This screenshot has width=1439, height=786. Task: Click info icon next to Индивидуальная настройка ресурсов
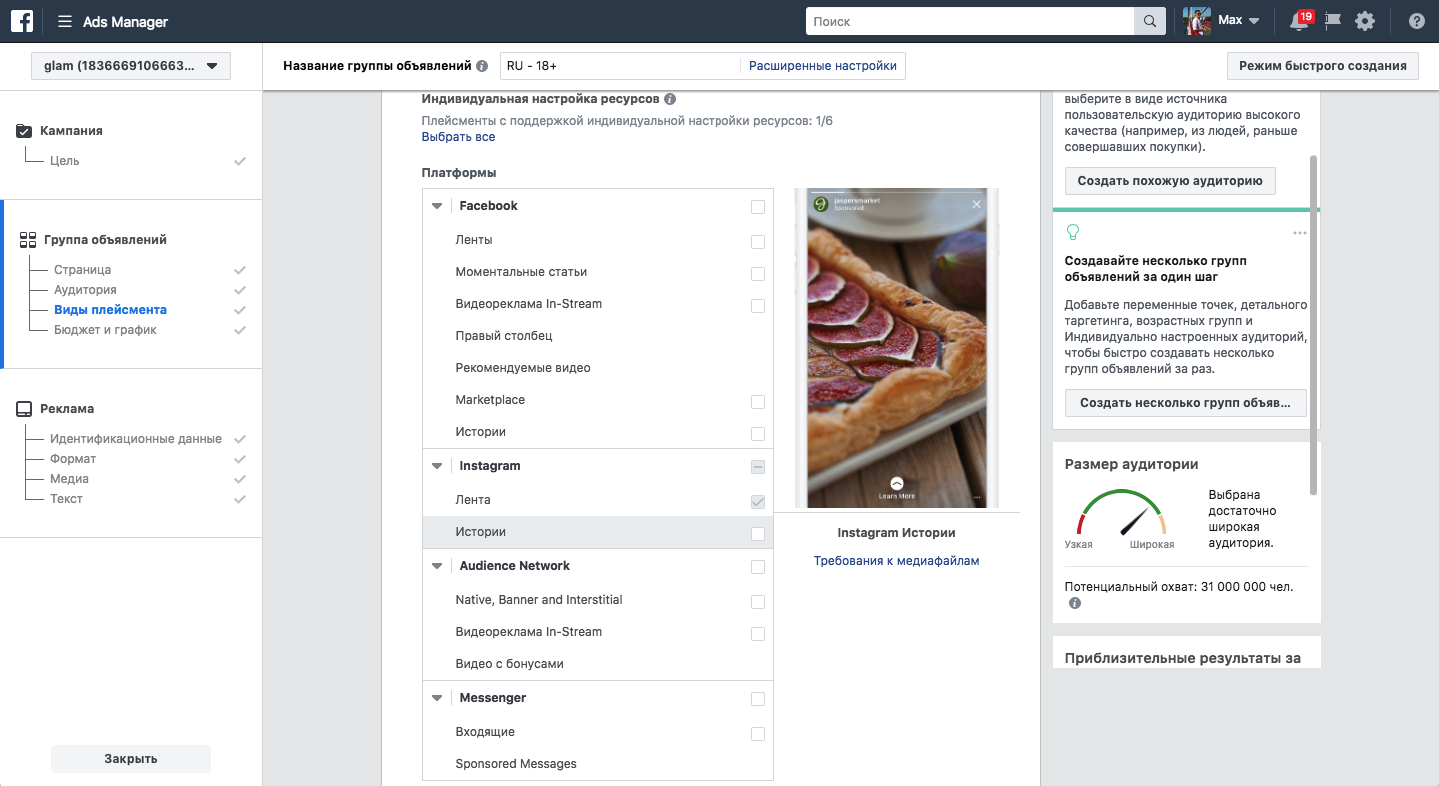[x=670, y=99]
